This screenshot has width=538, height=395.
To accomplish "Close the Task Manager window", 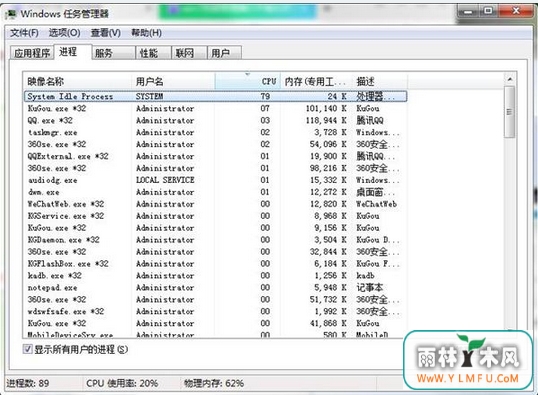I will point(516,12).
